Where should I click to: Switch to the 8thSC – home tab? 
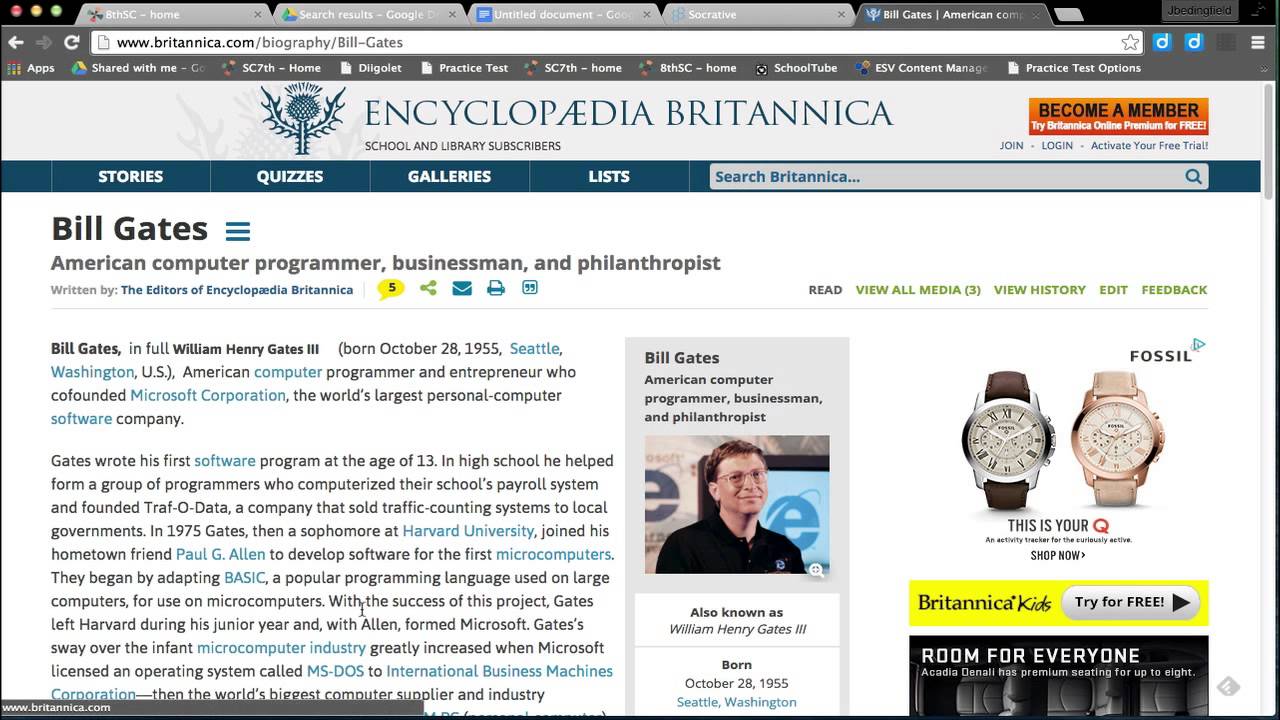click(170, 14)
